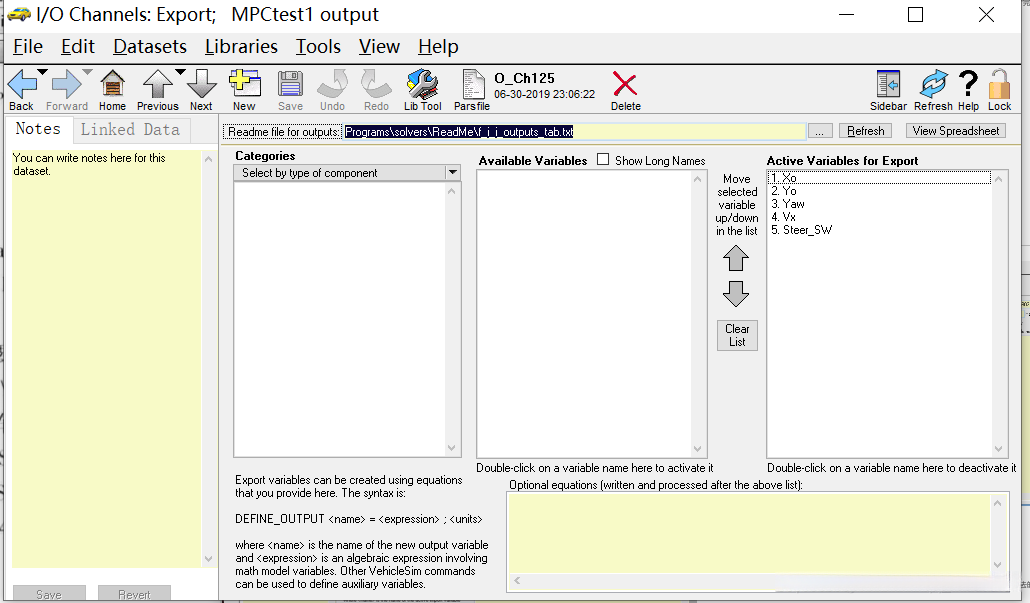Open the Datasets menu

pyautogui.click(x=150, y=47)
